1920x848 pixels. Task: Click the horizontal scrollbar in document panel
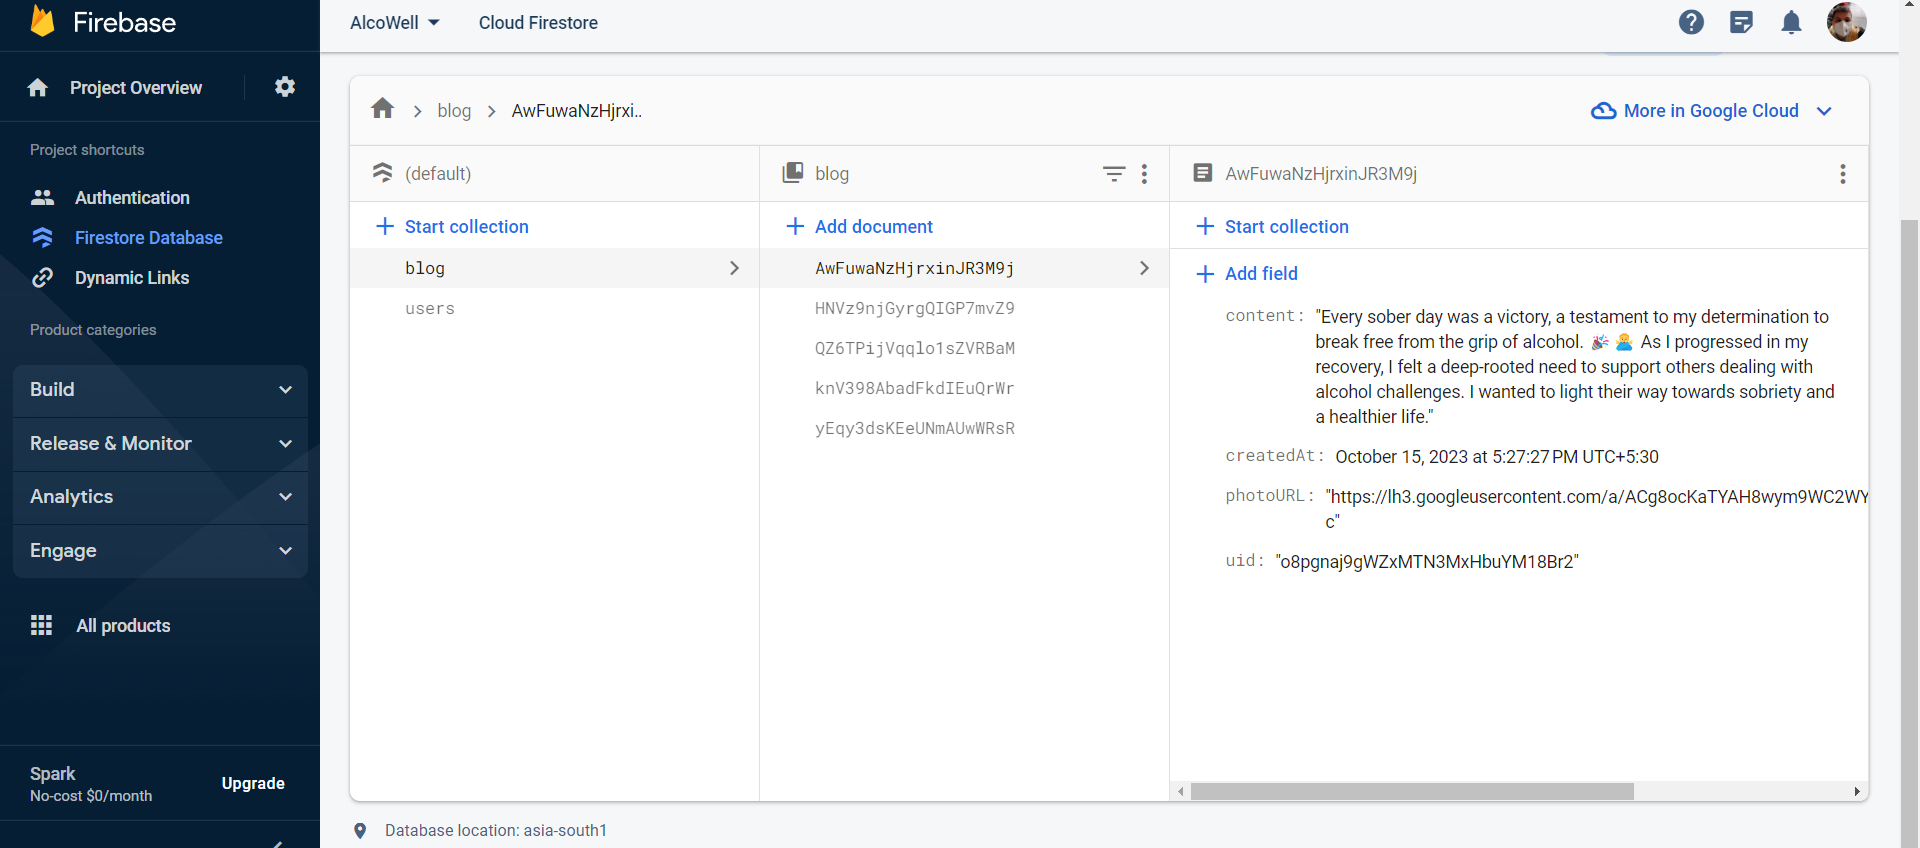(1411, 792)
